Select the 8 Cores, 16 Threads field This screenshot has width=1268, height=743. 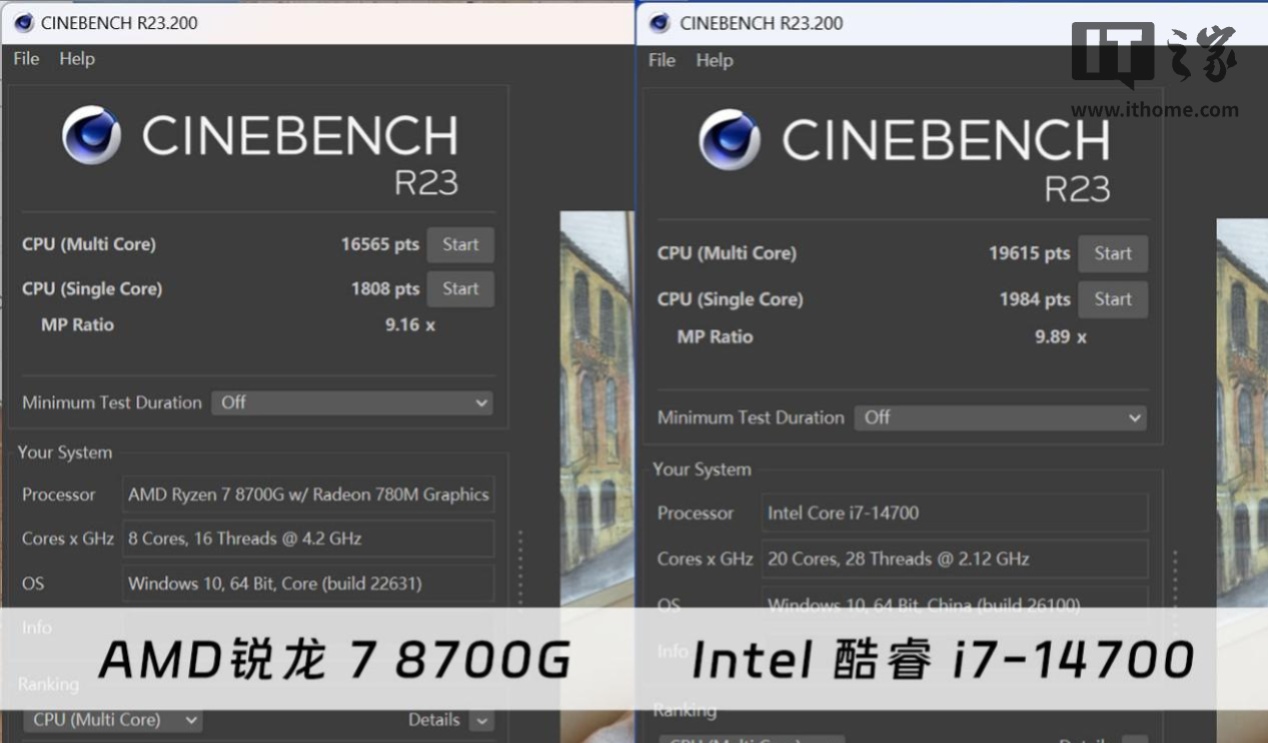coord(308,539)
